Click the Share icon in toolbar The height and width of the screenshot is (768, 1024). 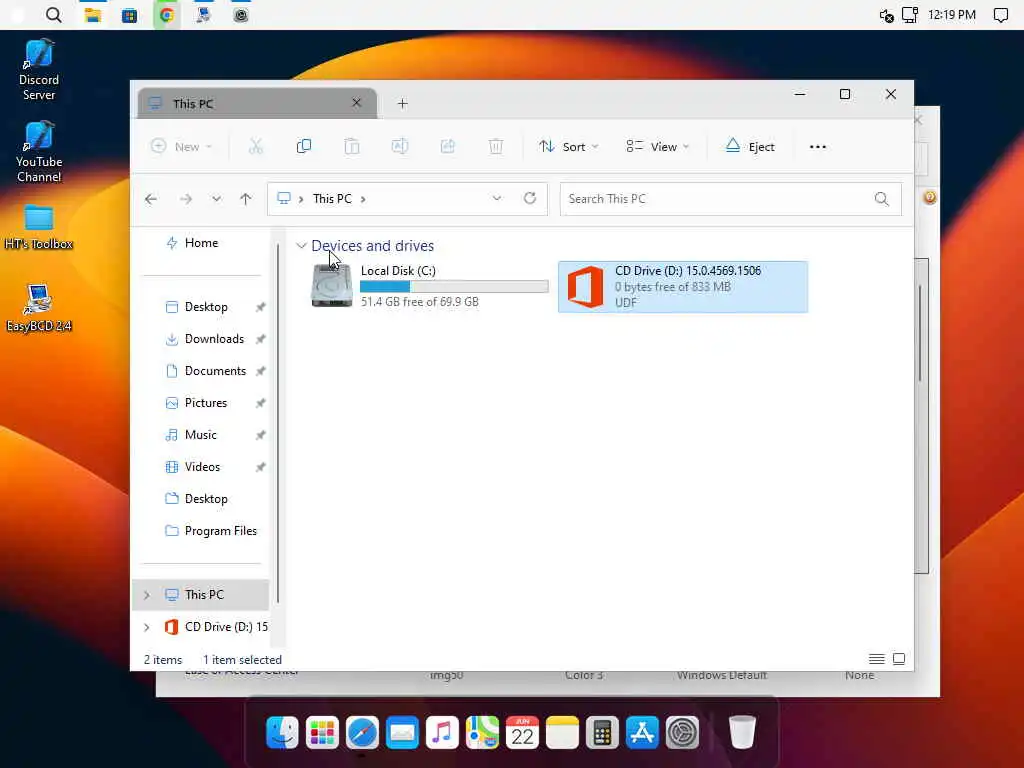click(448, 146)
